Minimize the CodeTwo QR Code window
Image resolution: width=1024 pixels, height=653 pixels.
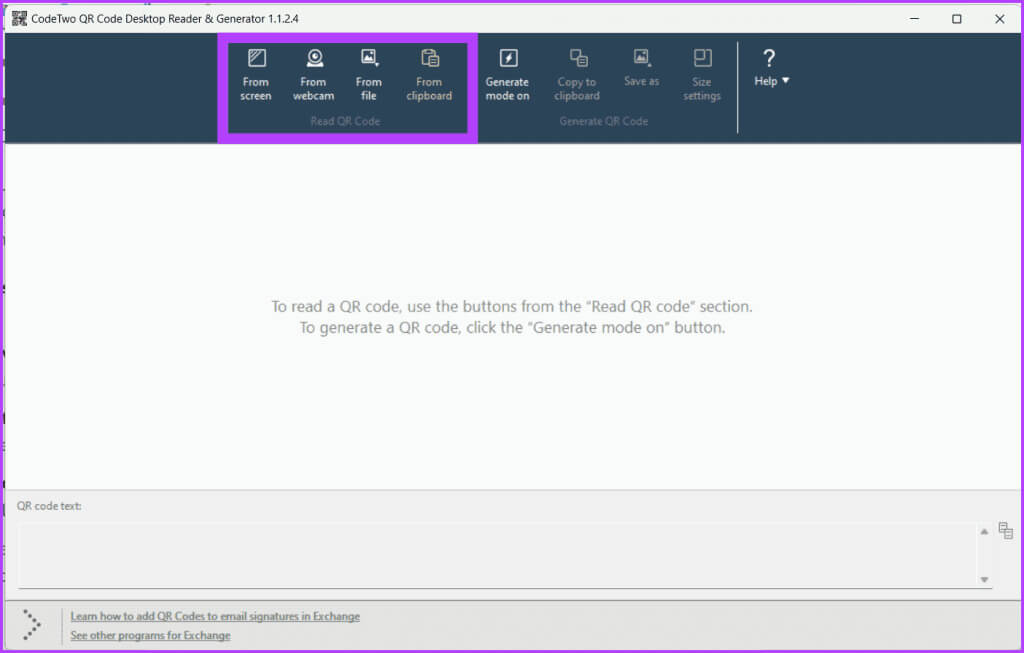click(914, 19)
